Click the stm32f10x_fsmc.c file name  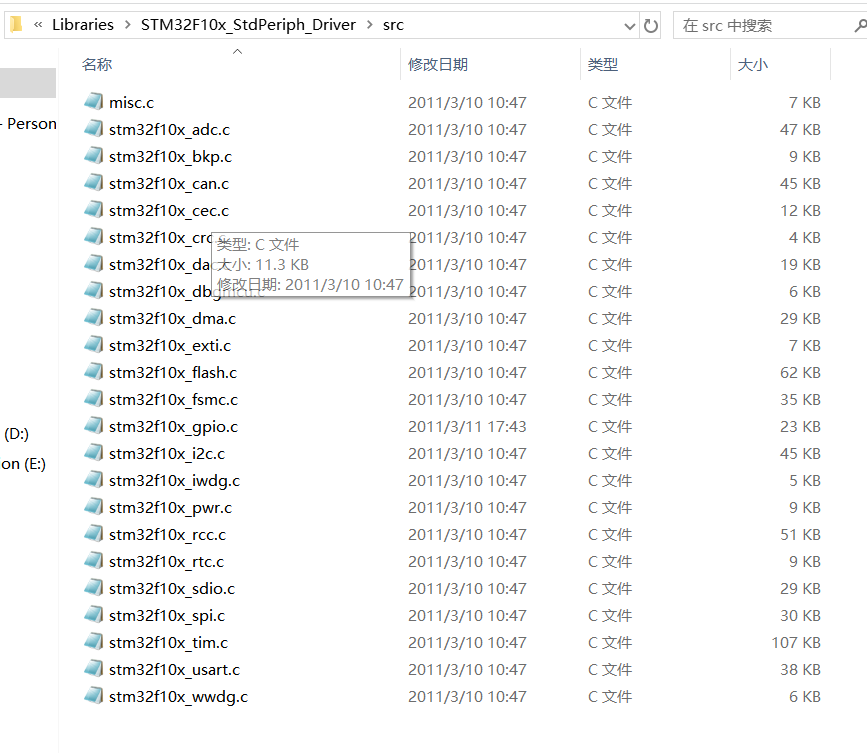174,399
